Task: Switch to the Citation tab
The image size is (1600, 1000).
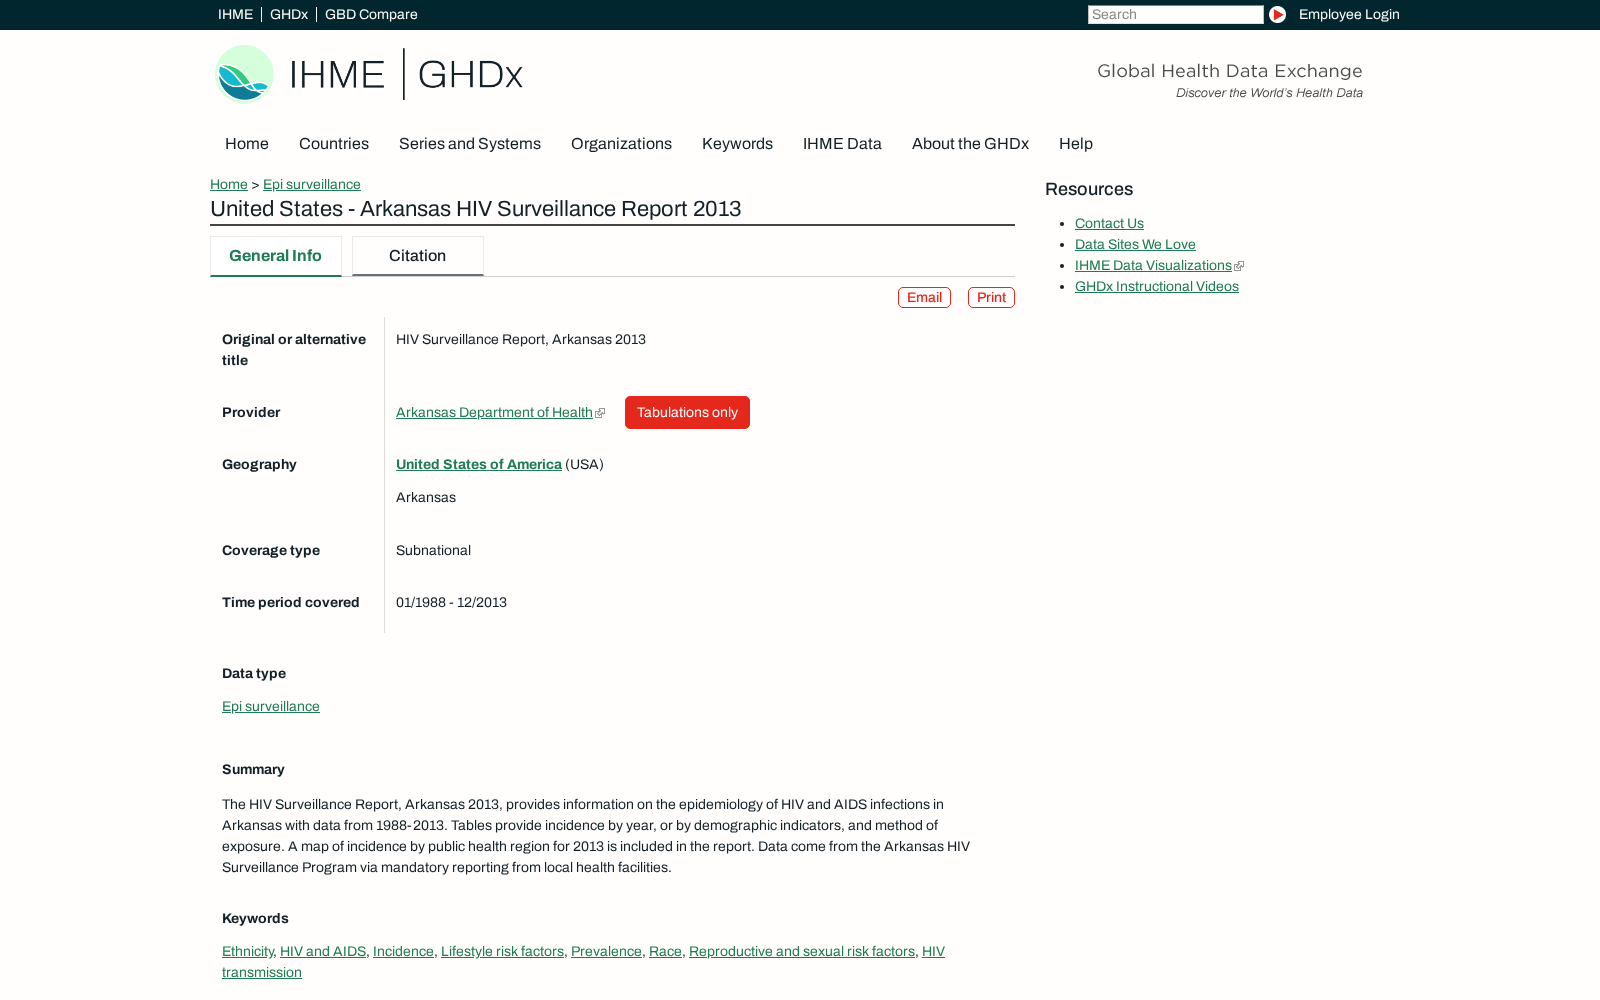Action: coord(418,256)
